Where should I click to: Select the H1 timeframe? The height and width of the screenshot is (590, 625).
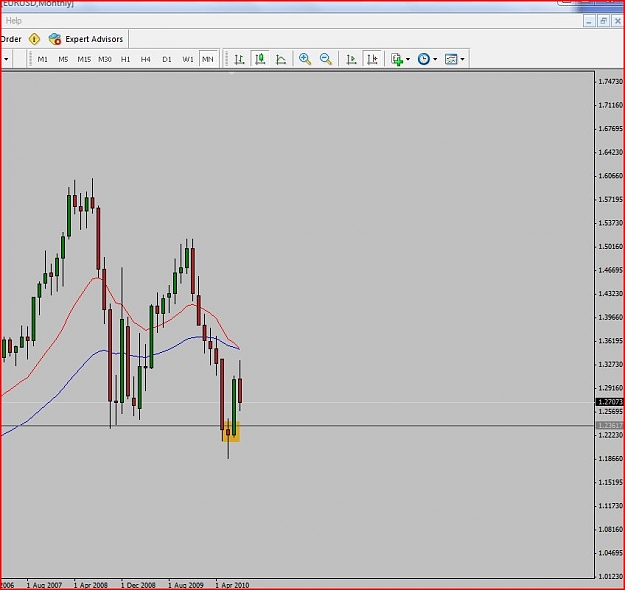126,59
